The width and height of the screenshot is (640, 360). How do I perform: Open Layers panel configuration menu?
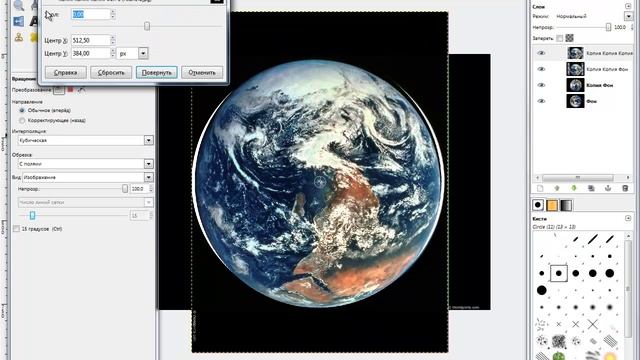click(x=628, y=6)
